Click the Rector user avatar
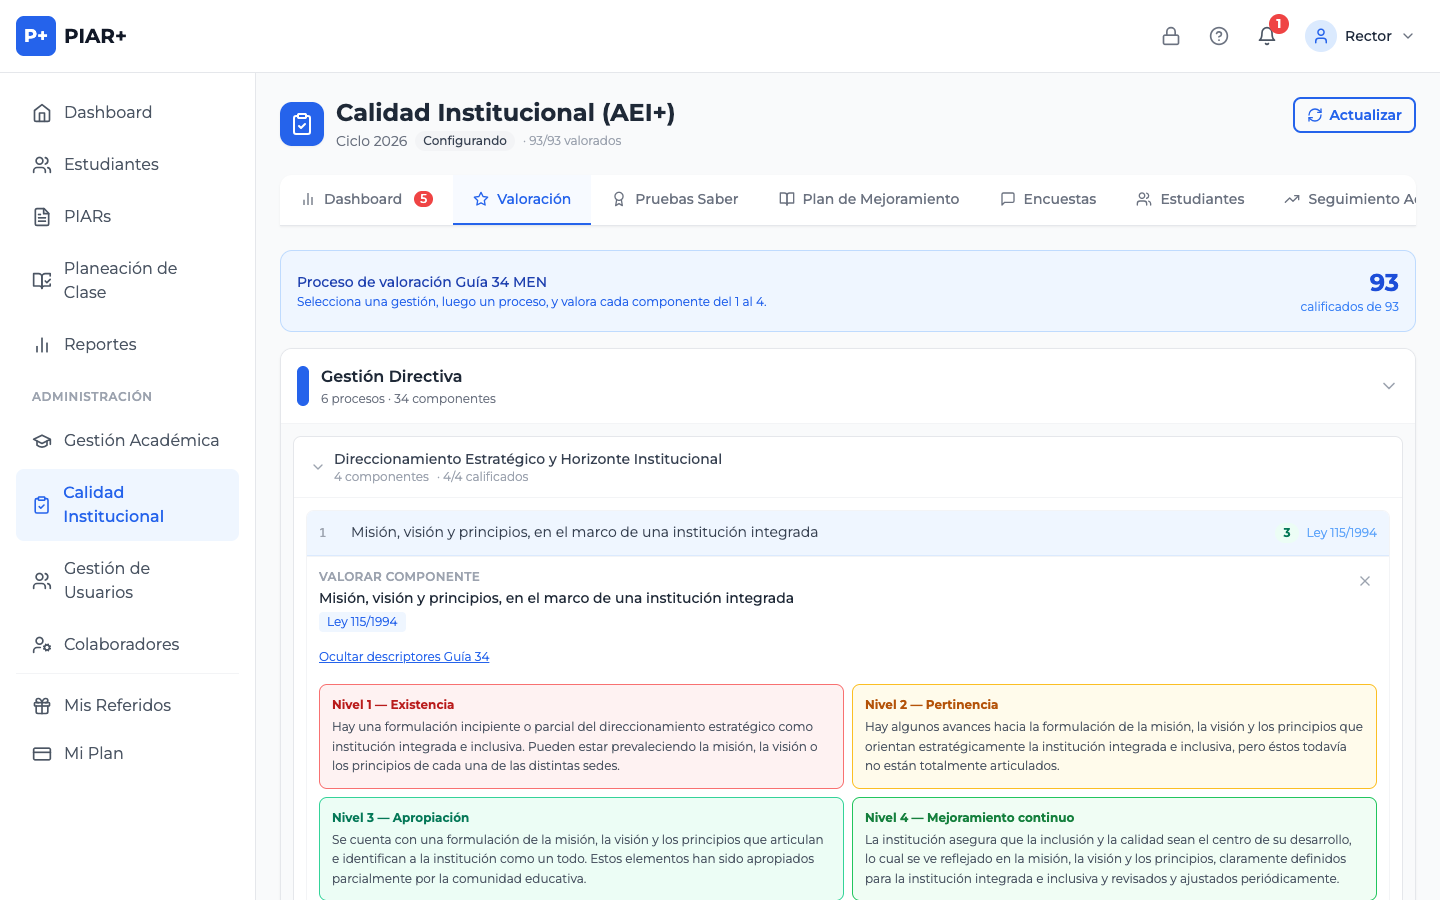Viewport: 1440px width, 900px height. (1321, 36)
